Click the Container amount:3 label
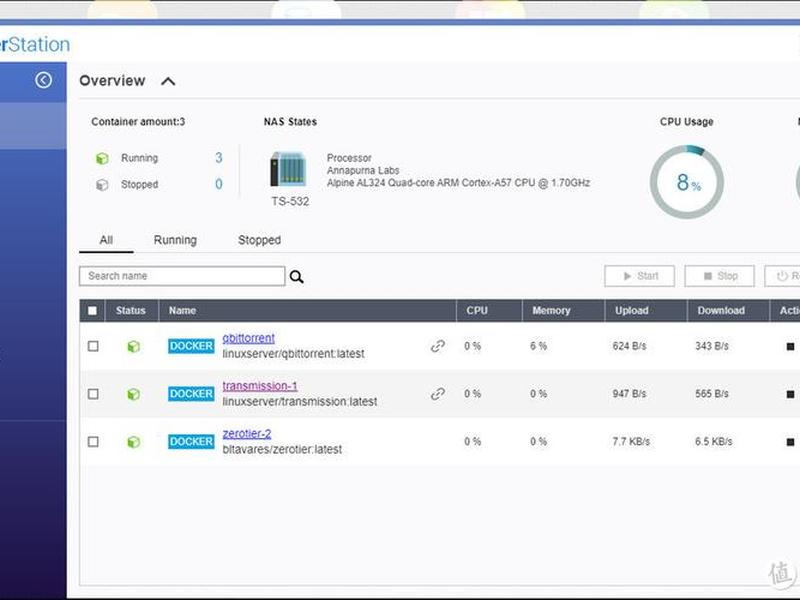Viewport: 800px width, 600px height. click(x=138, y=122)
